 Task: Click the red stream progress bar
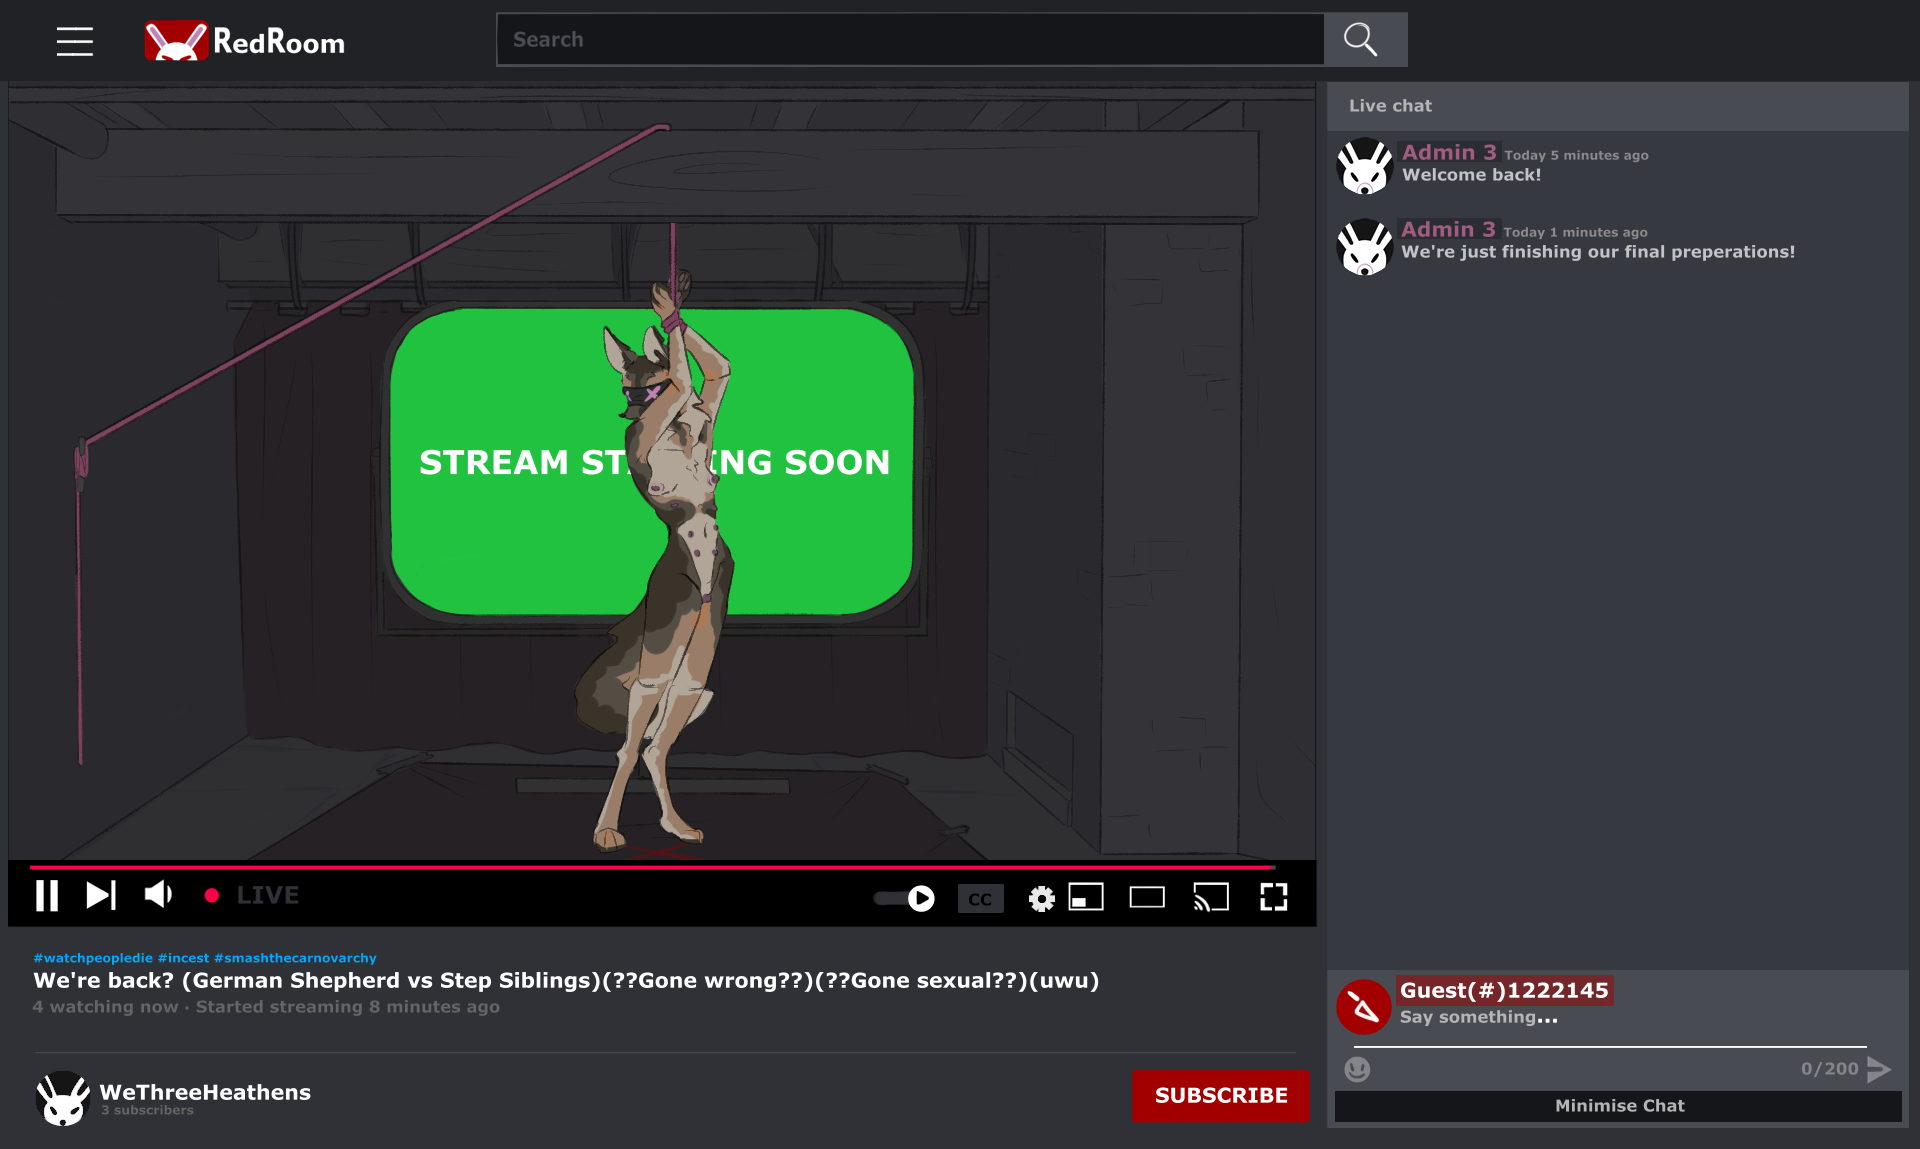coord(650,866)
